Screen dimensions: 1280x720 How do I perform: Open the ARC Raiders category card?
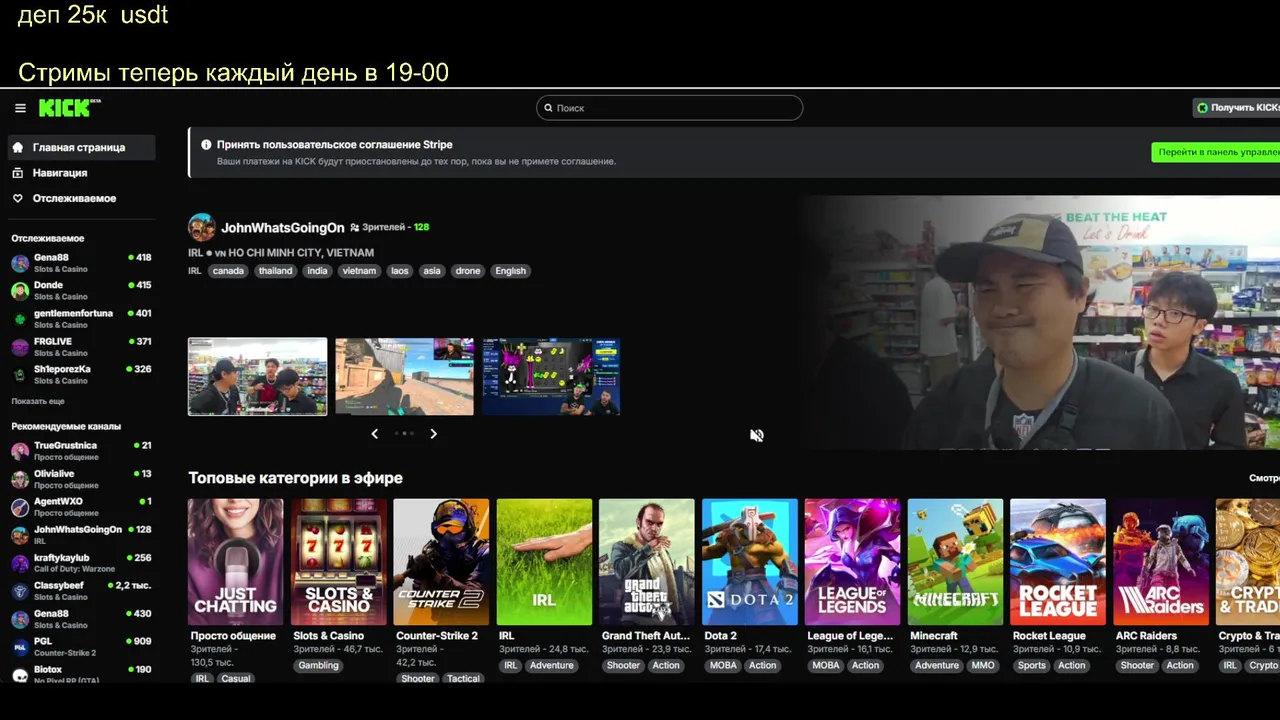pos(1161,562)
